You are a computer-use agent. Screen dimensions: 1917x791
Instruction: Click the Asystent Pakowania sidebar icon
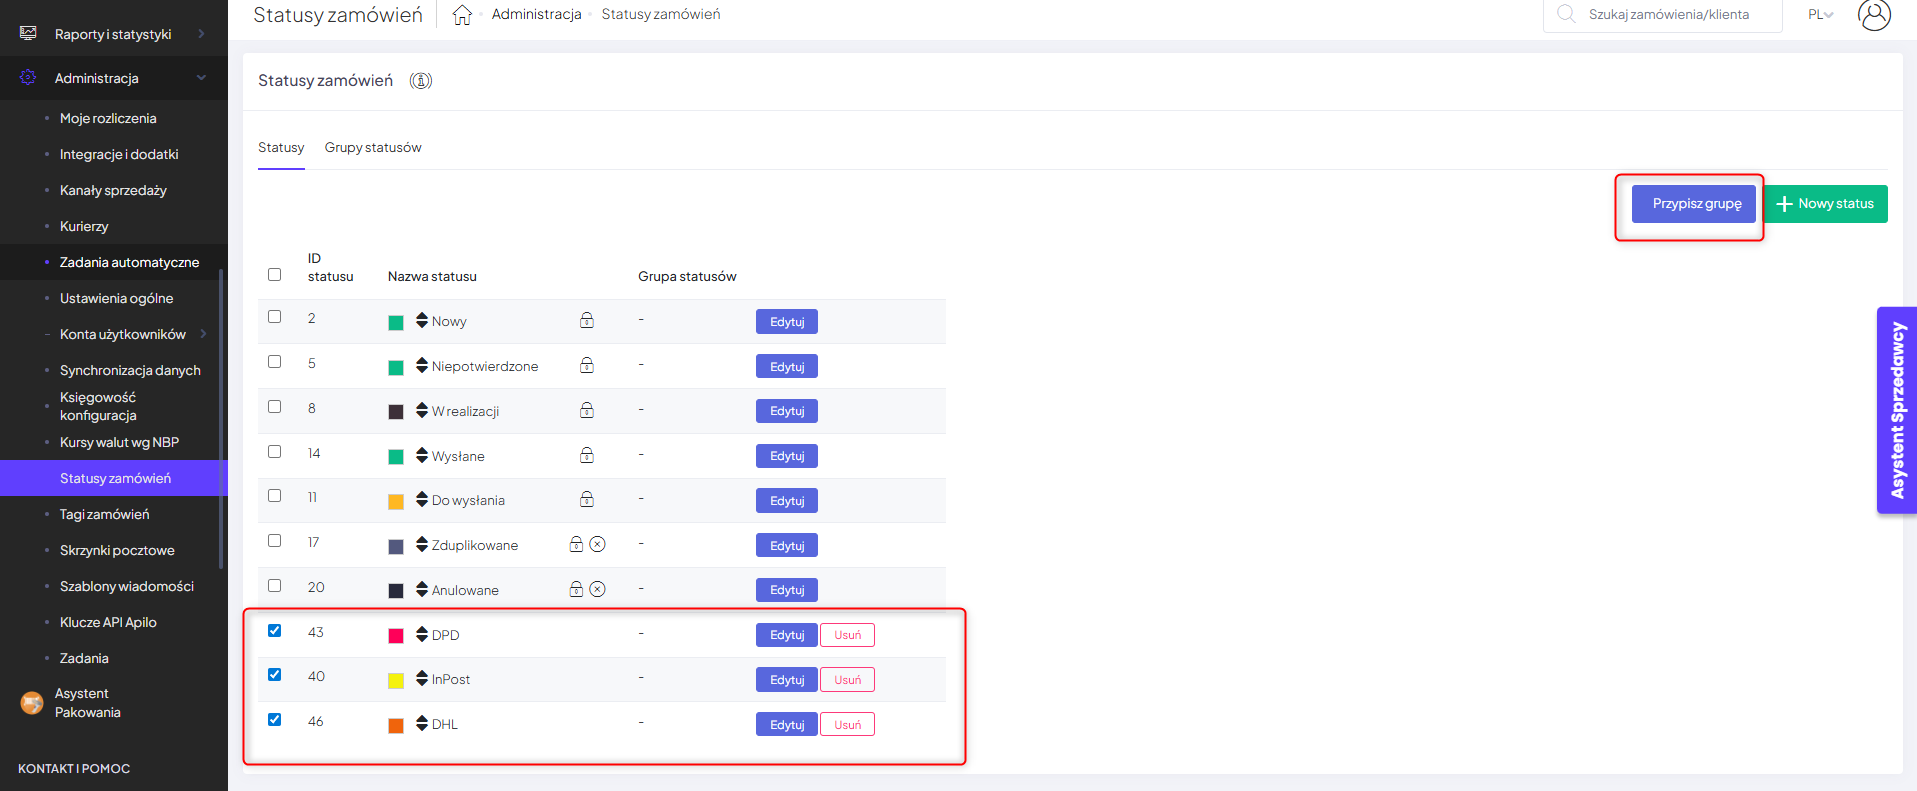coord(32,703)
